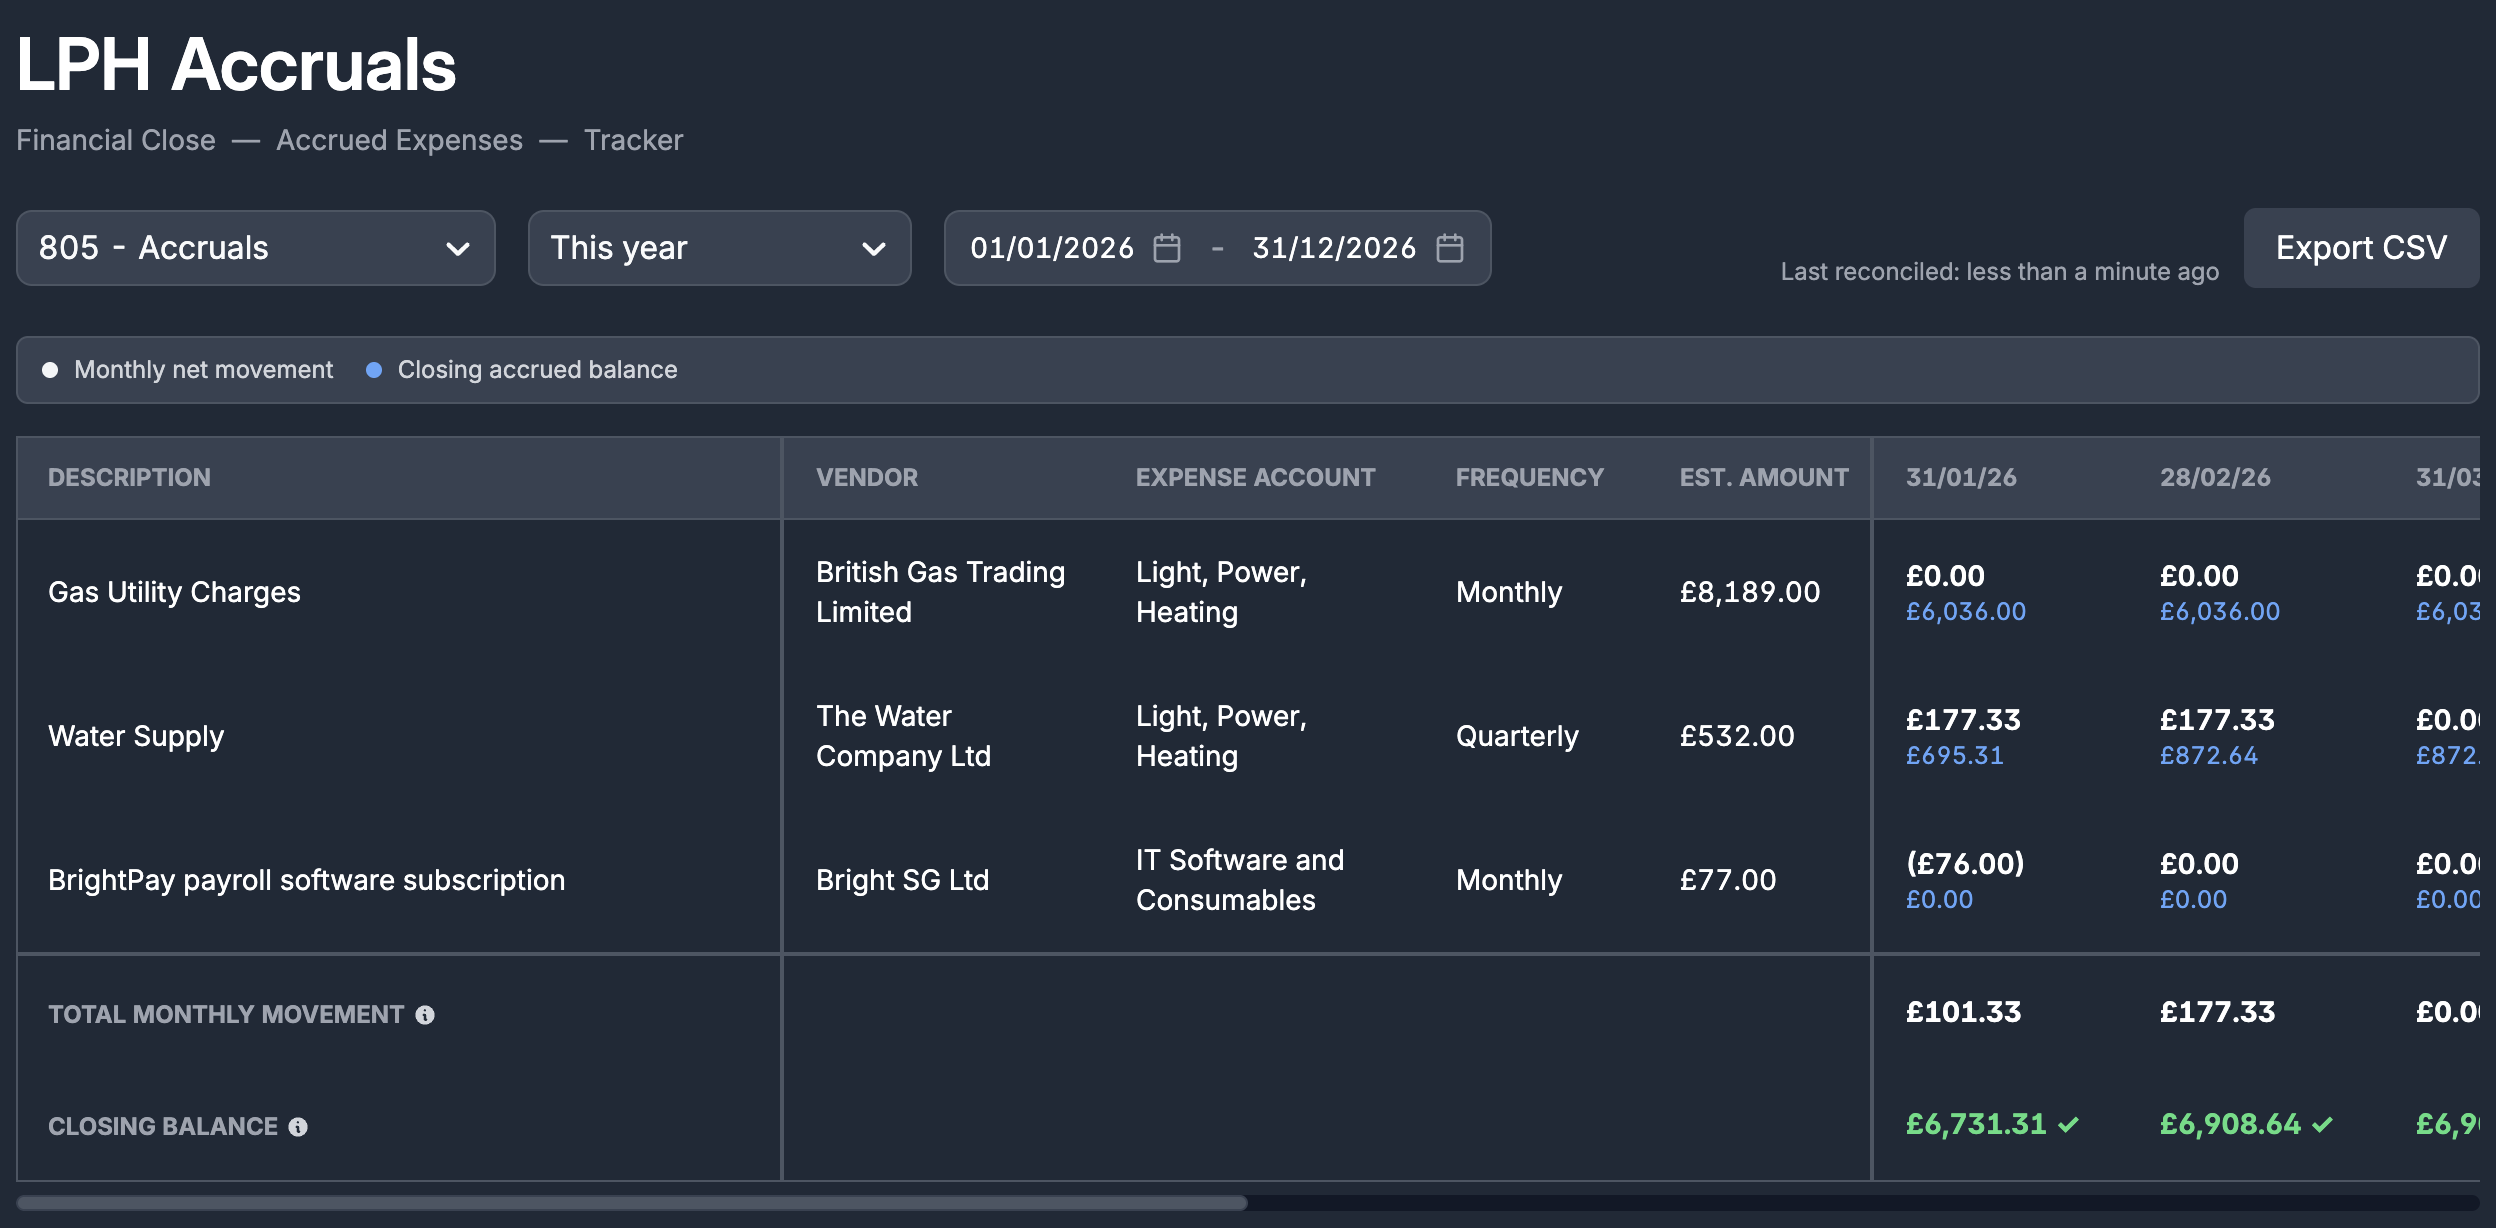Click the green check beside £6,731.31
Image resolution: width=2496 pixels, height=1228 pixels.
pyautogui.click(x=2069, y=1125)
